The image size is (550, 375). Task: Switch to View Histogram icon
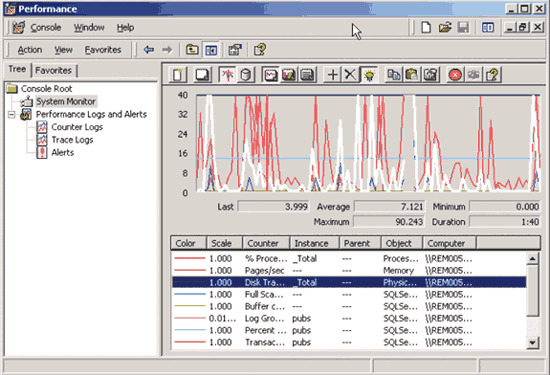point(289,75)
